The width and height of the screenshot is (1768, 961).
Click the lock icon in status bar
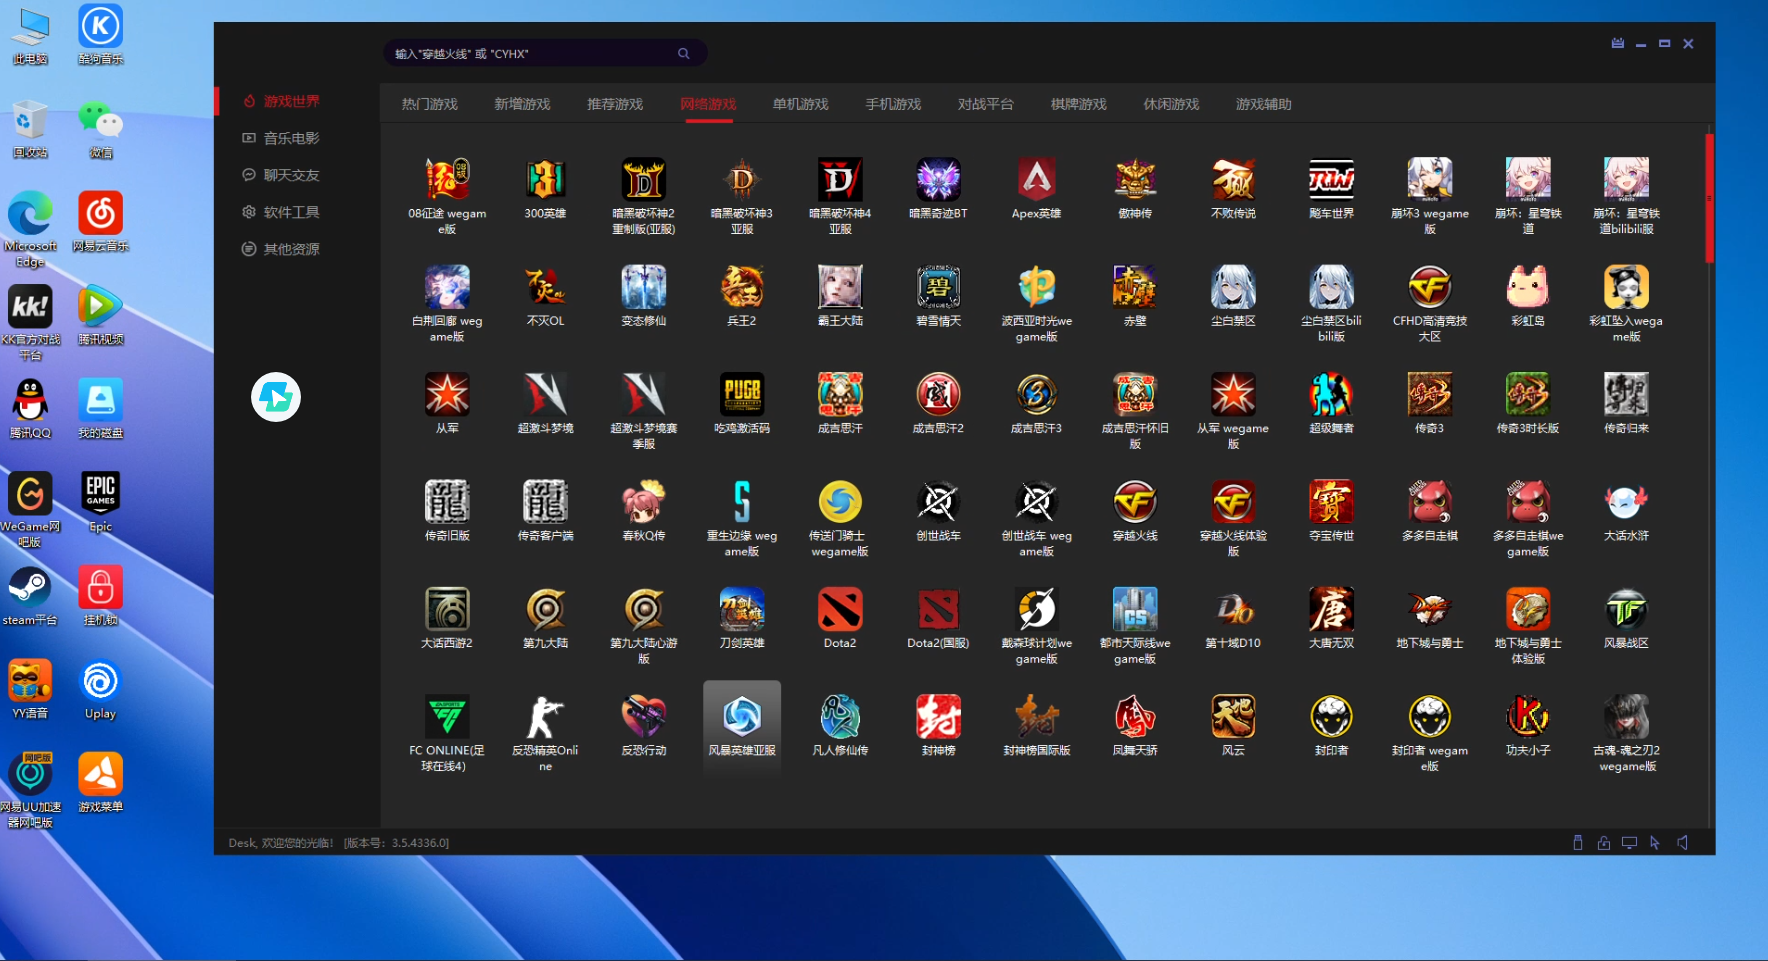[x=1604, y=843]
